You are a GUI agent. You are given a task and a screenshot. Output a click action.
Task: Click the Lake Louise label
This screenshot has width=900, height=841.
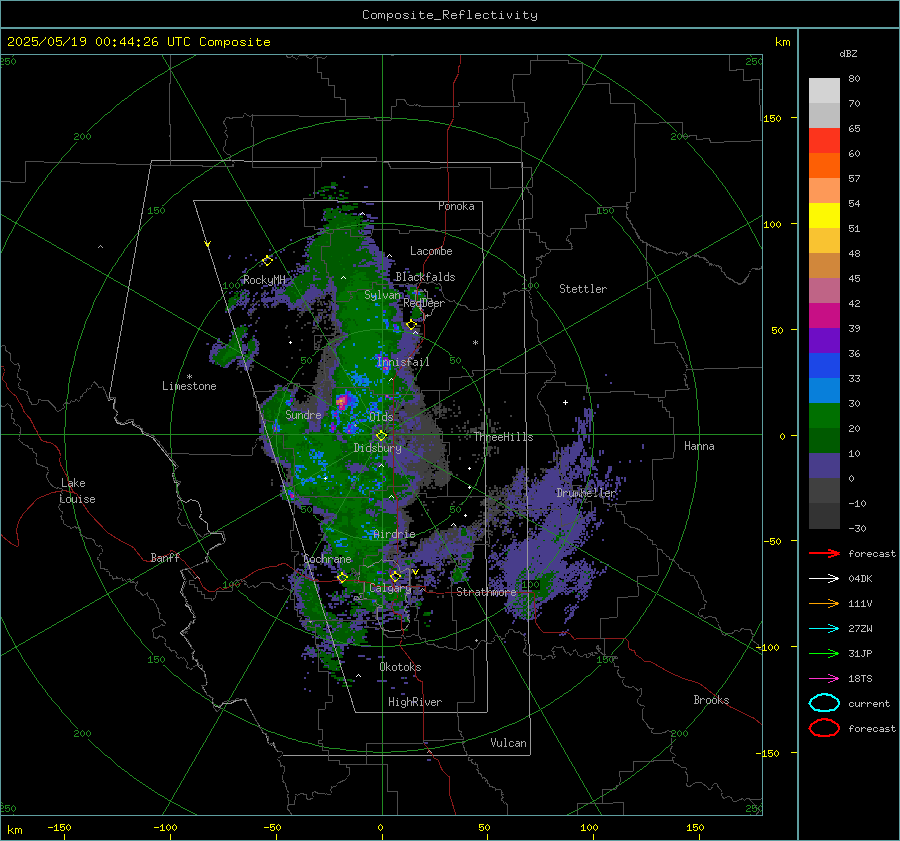(x=77, y=491)
